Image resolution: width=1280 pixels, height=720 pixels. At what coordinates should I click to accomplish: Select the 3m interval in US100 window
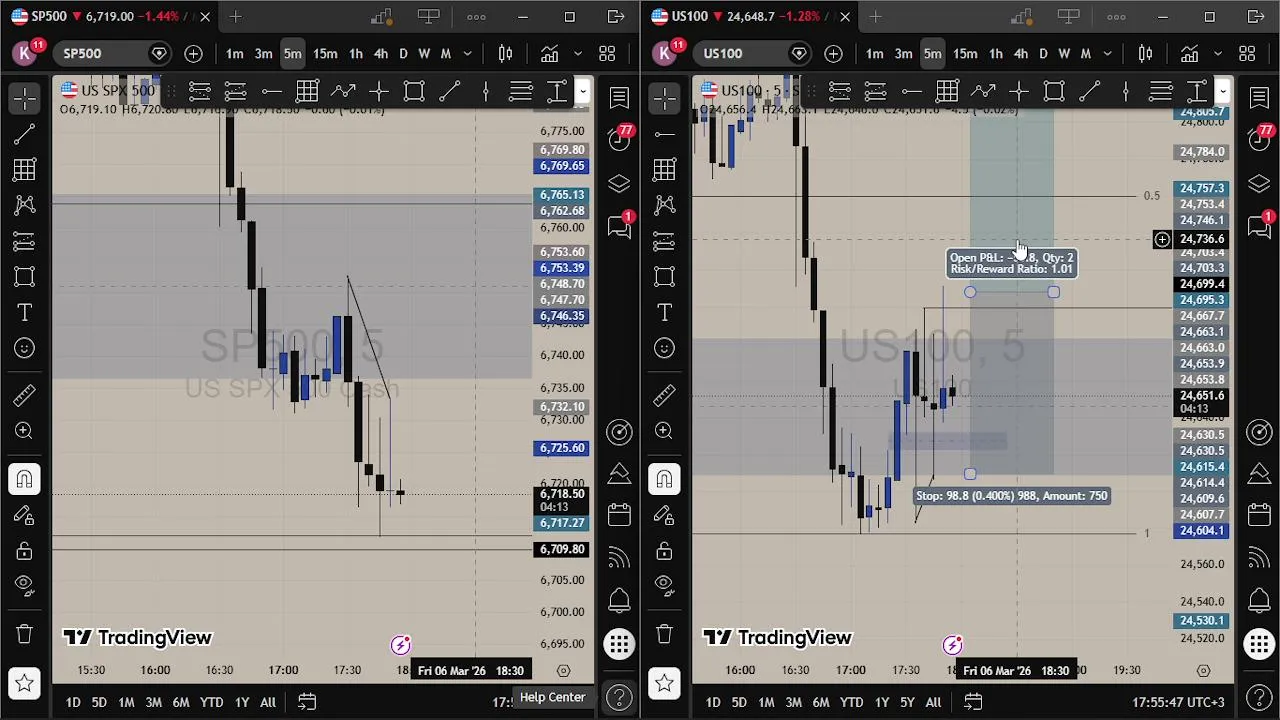coord(903,54)
